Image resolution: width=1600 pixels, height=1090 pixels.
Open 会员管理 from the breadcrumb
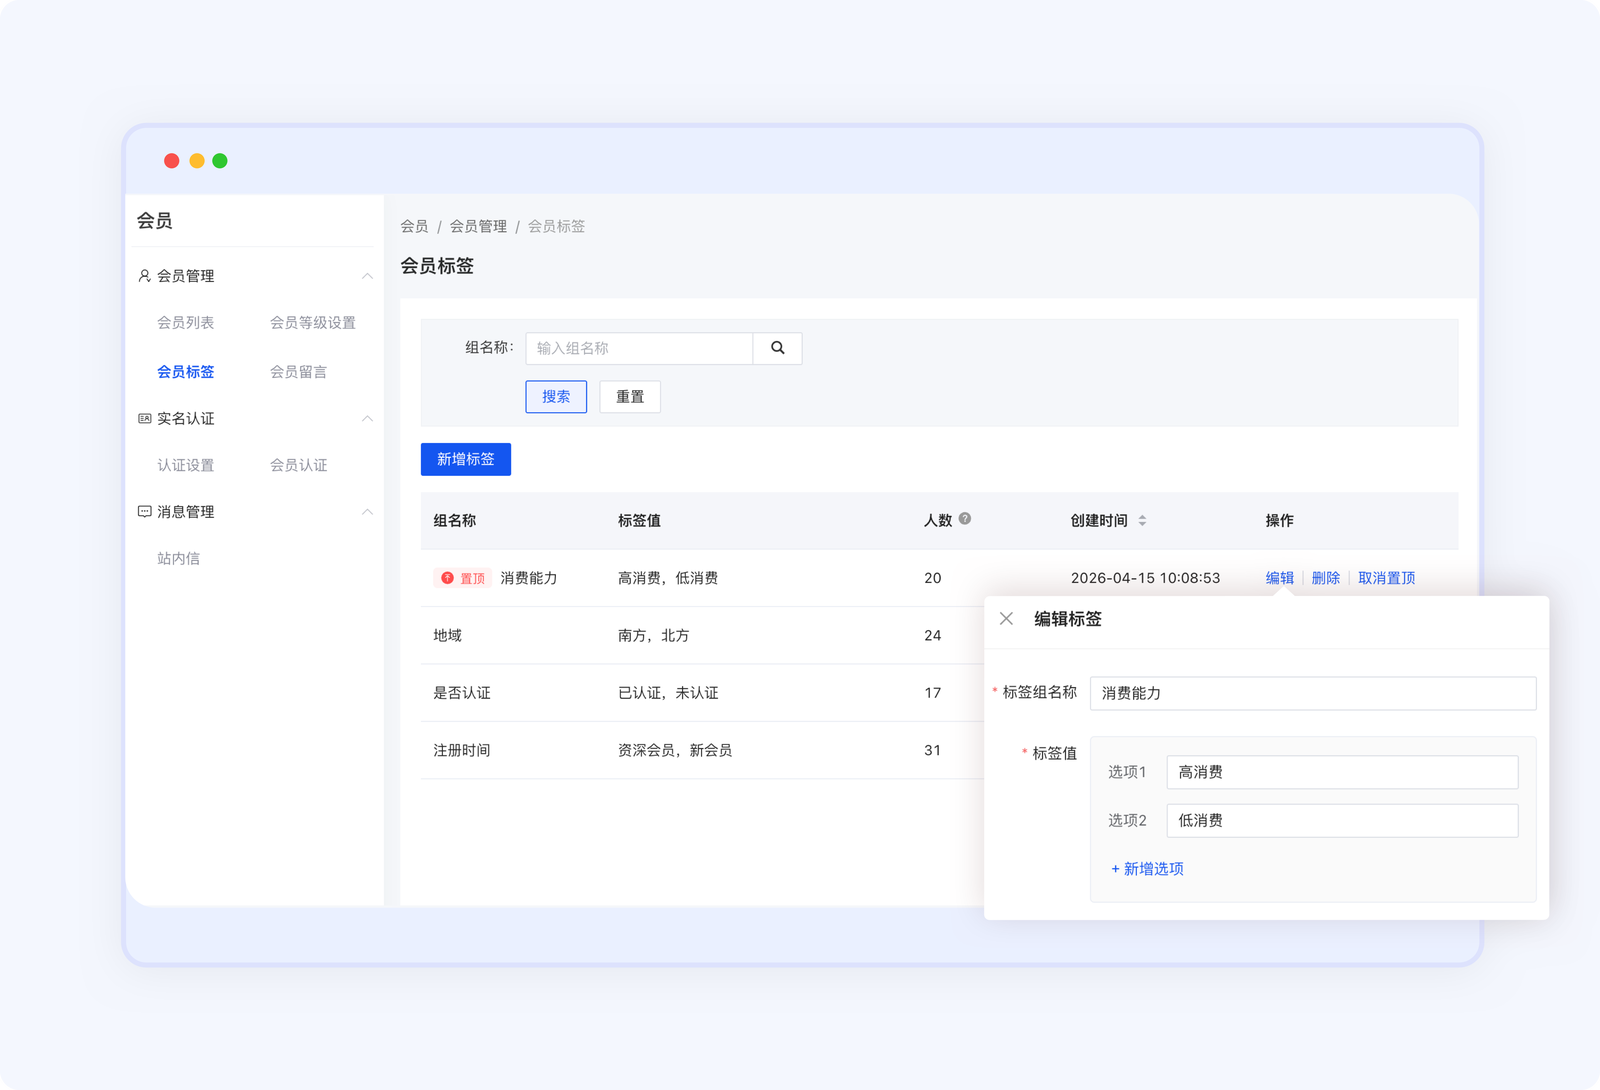coord(477,226)
